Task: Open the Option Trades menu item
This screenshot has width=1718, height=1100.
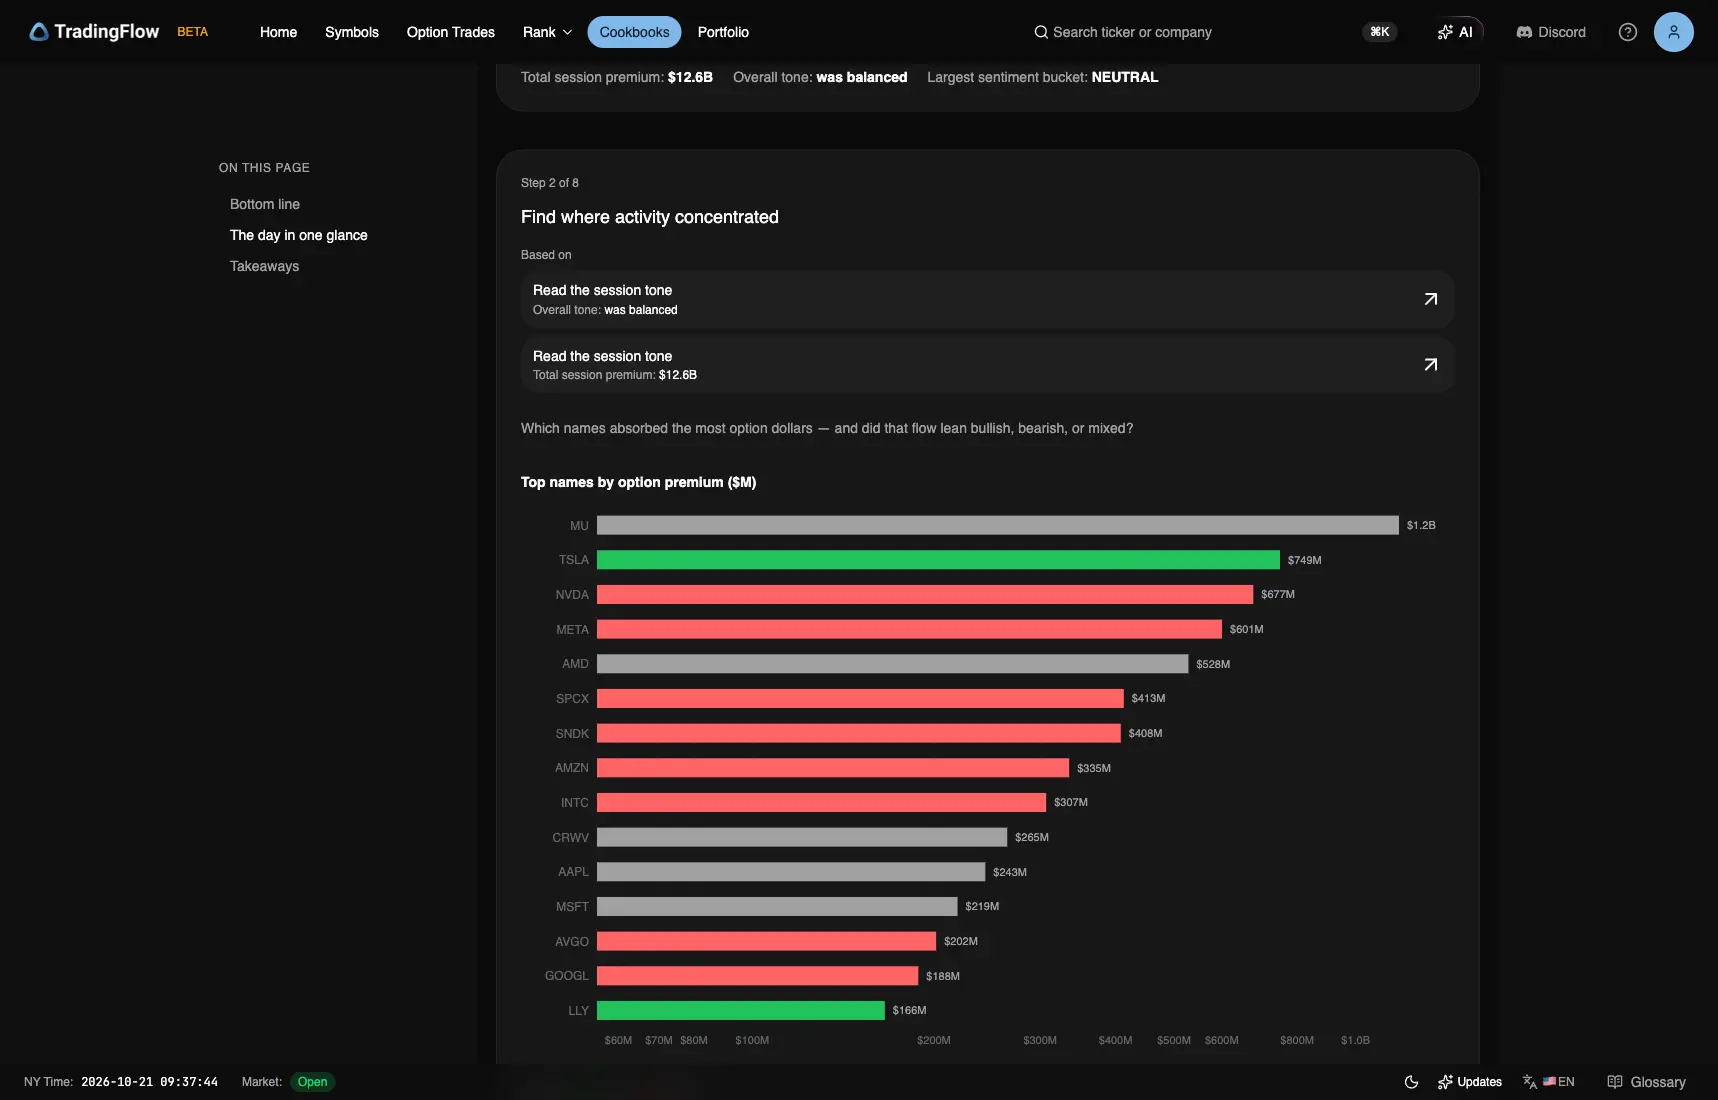Action: 451,32
